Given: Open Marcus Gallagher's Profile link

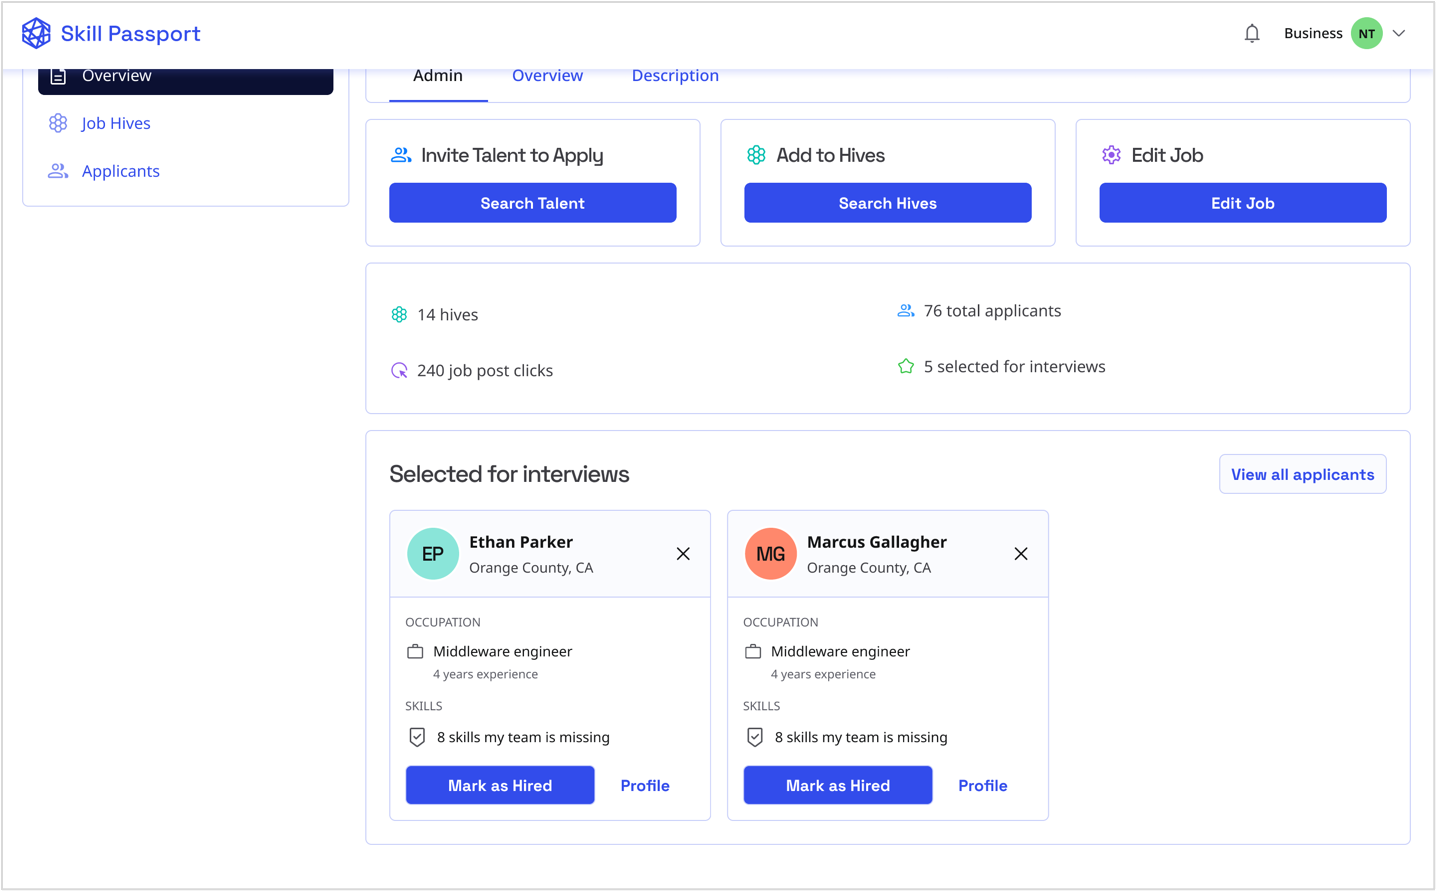Looking at the screenshot, I should tap(982, 785).
